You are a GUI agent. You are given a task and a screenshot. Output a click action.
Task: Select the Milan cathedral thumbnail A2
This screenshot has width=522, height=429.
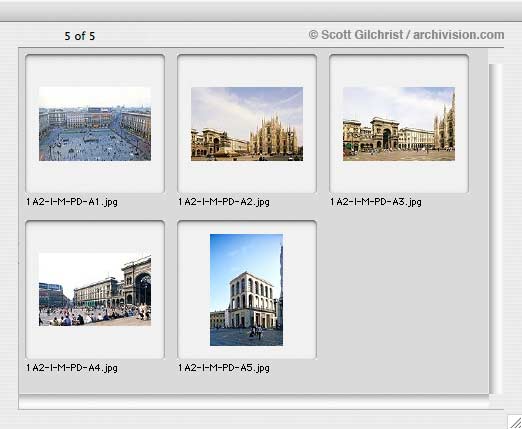click(247, 124)
